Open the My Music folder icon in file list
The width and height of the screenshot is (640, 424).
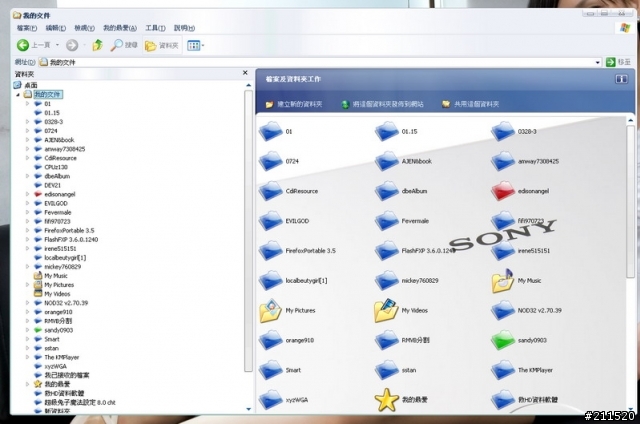pos(502,281)
